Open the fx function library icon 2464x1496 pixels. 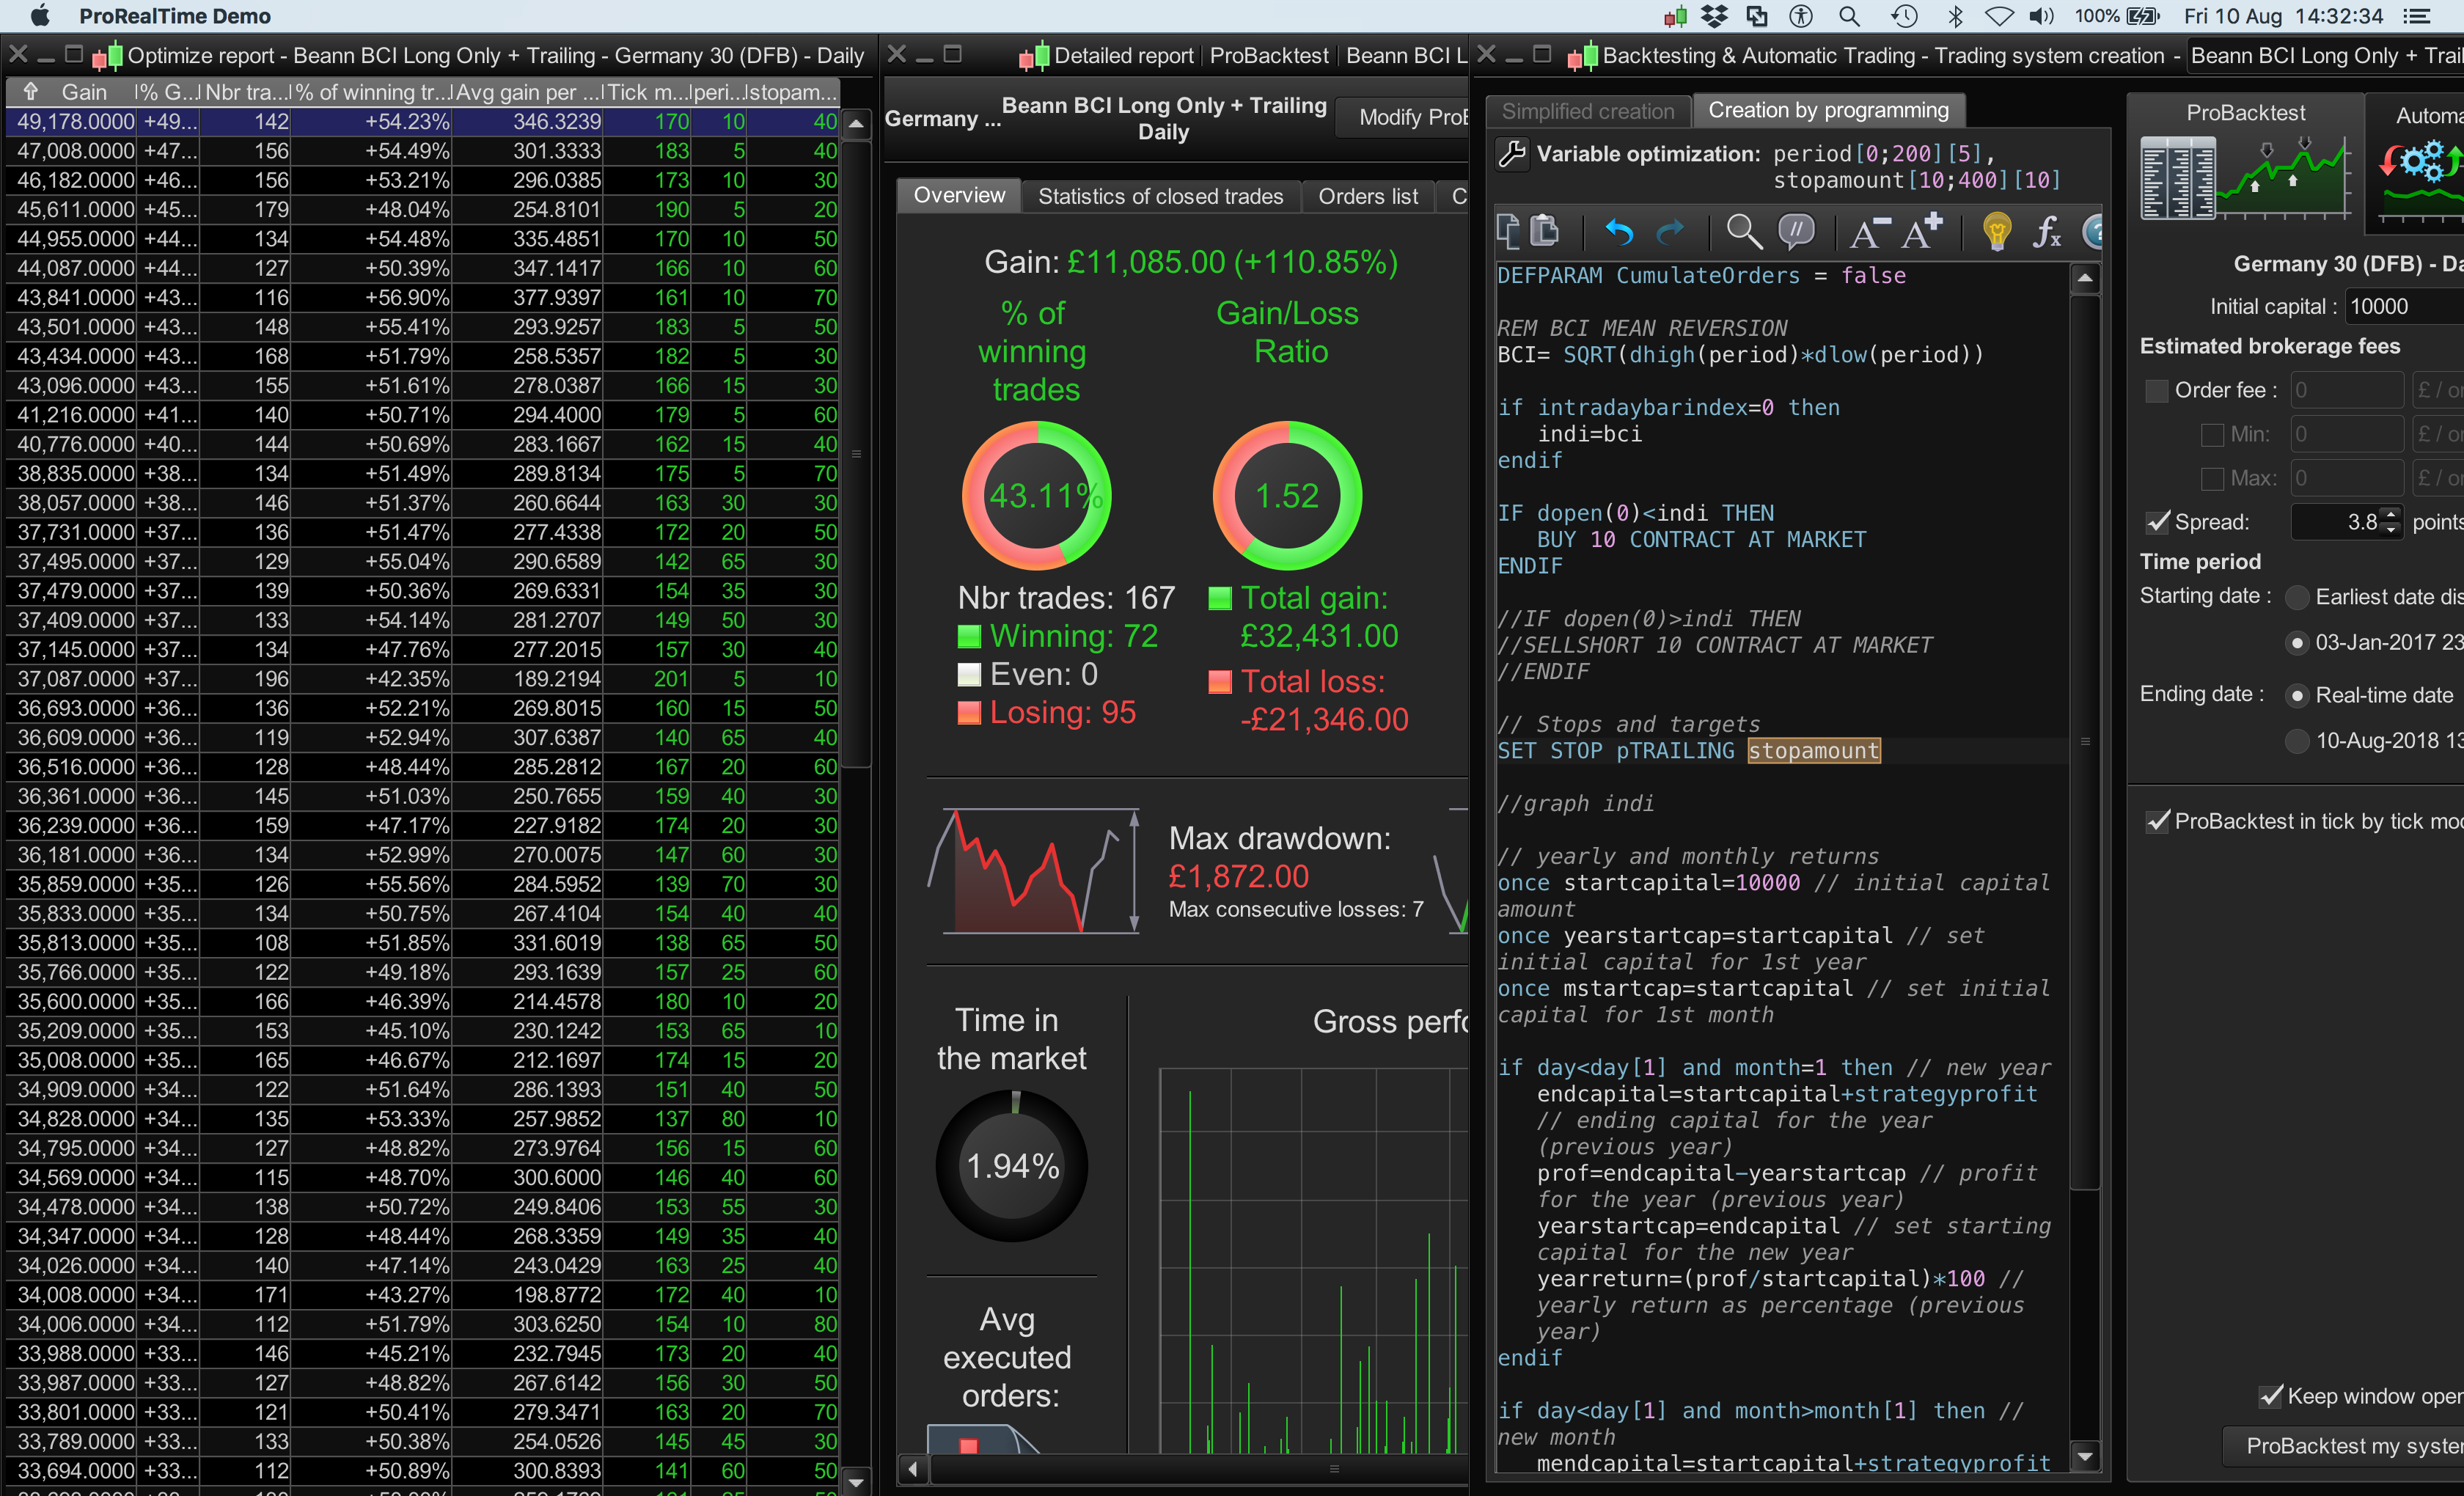[2046, 231]
